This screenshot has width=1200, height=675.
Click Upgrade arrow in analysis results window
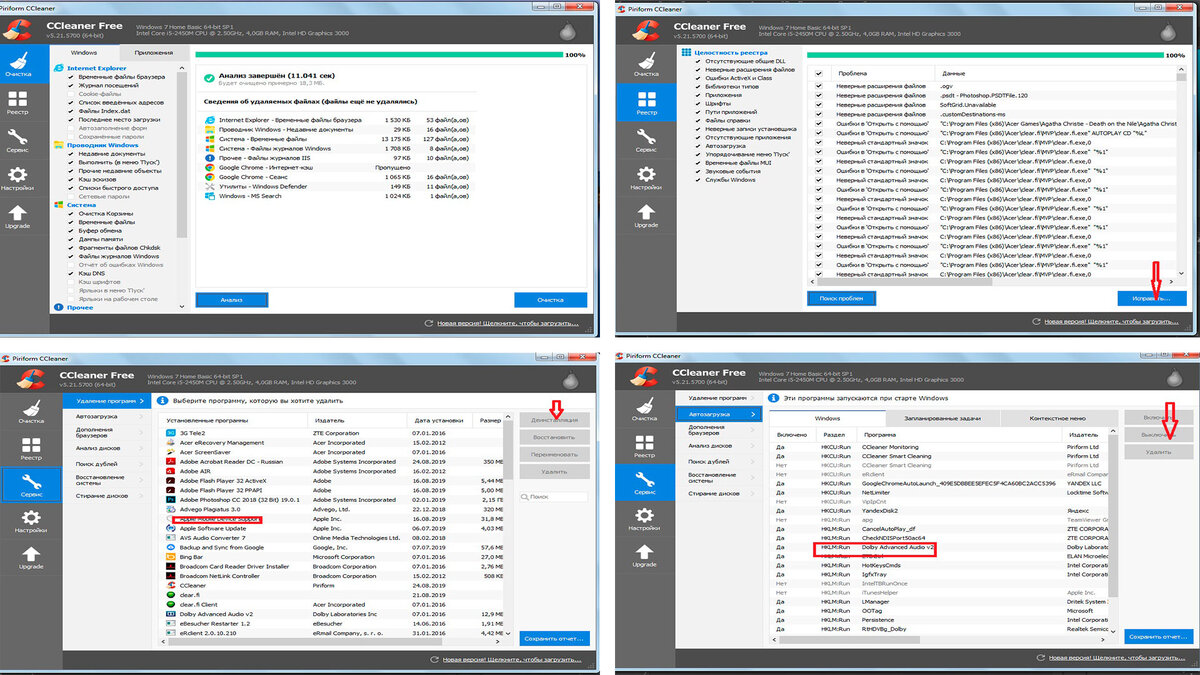pyautogui.click(x=18, y=217)
